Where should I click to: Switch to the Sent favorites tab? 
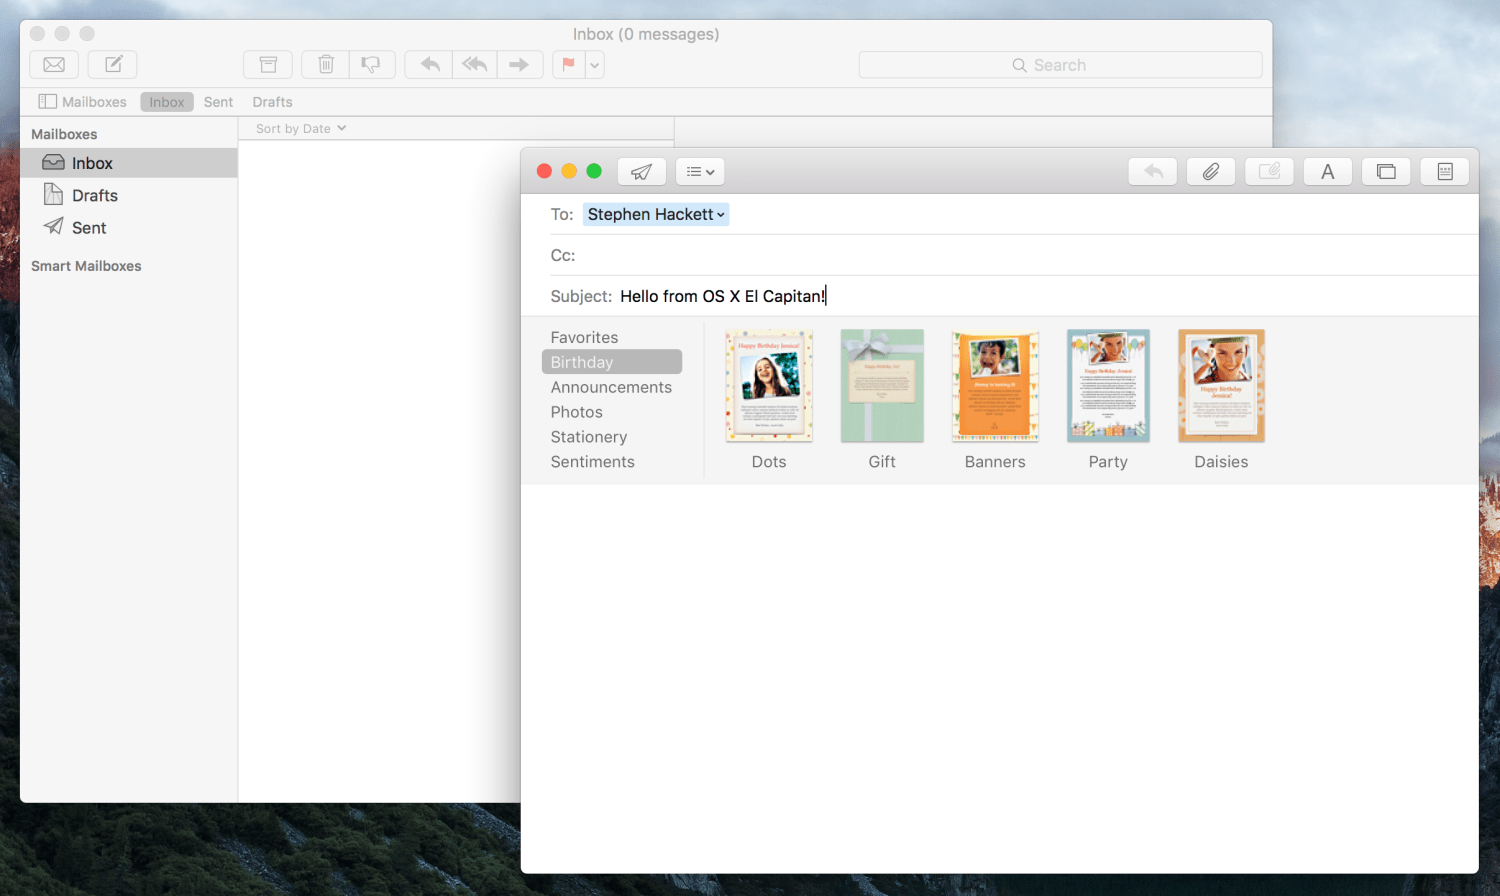tap(218, 102)
